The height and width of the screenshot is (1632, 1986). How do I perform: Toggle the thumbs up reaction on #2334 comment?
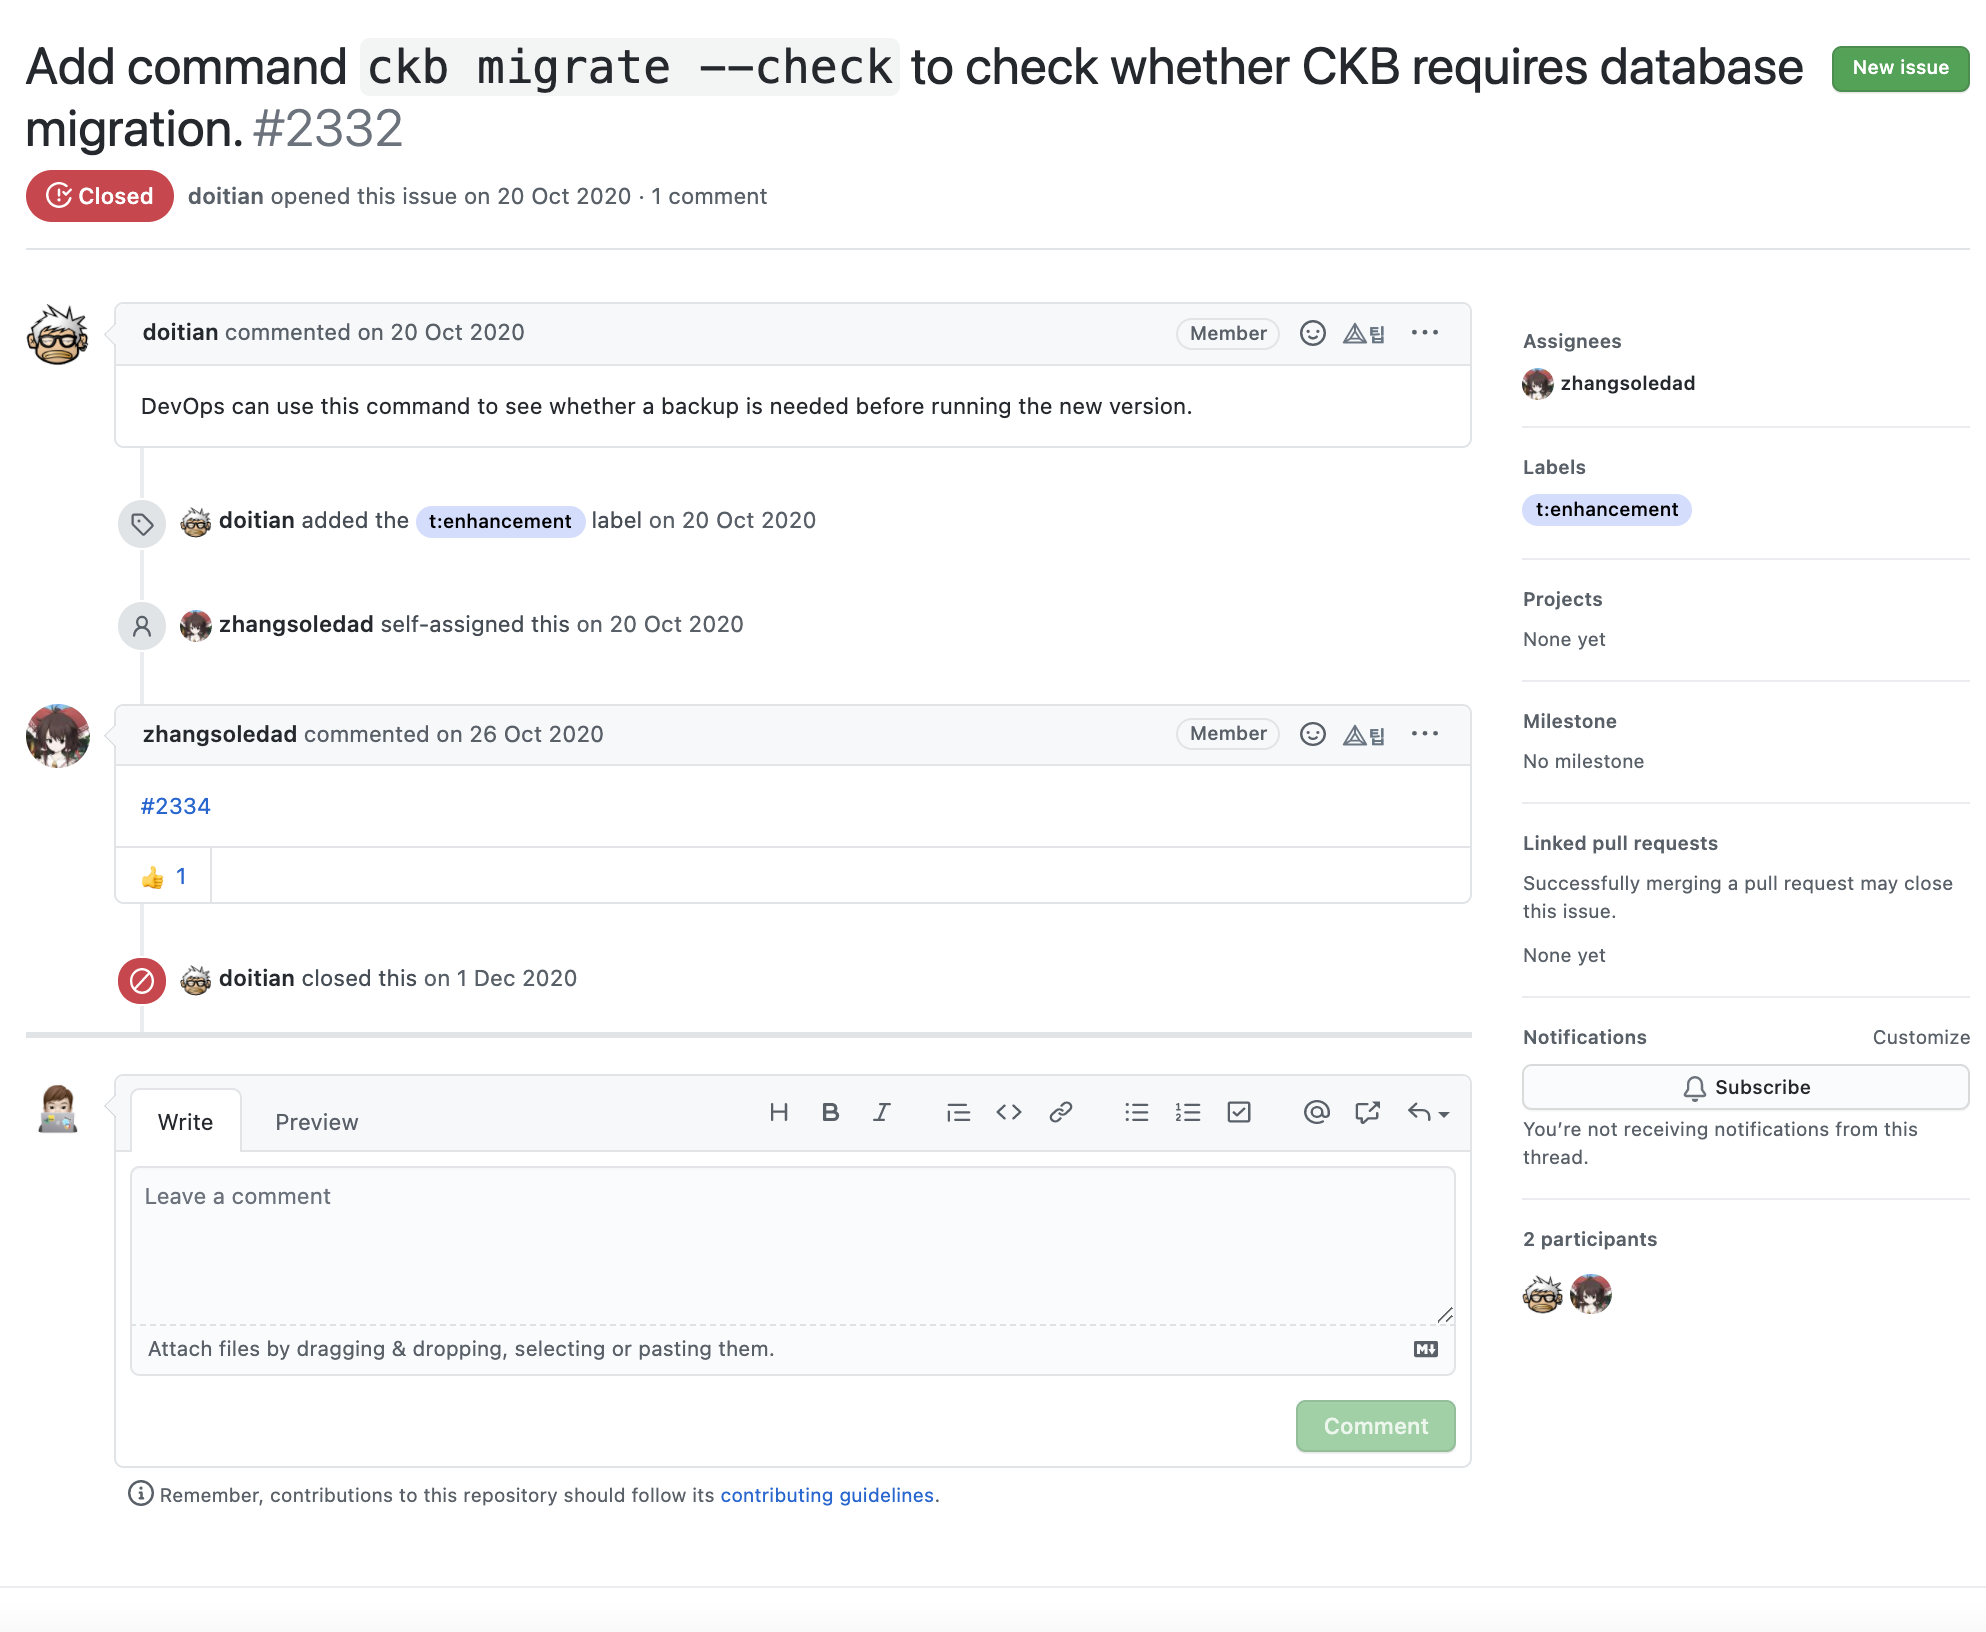[x=163, y=877]
